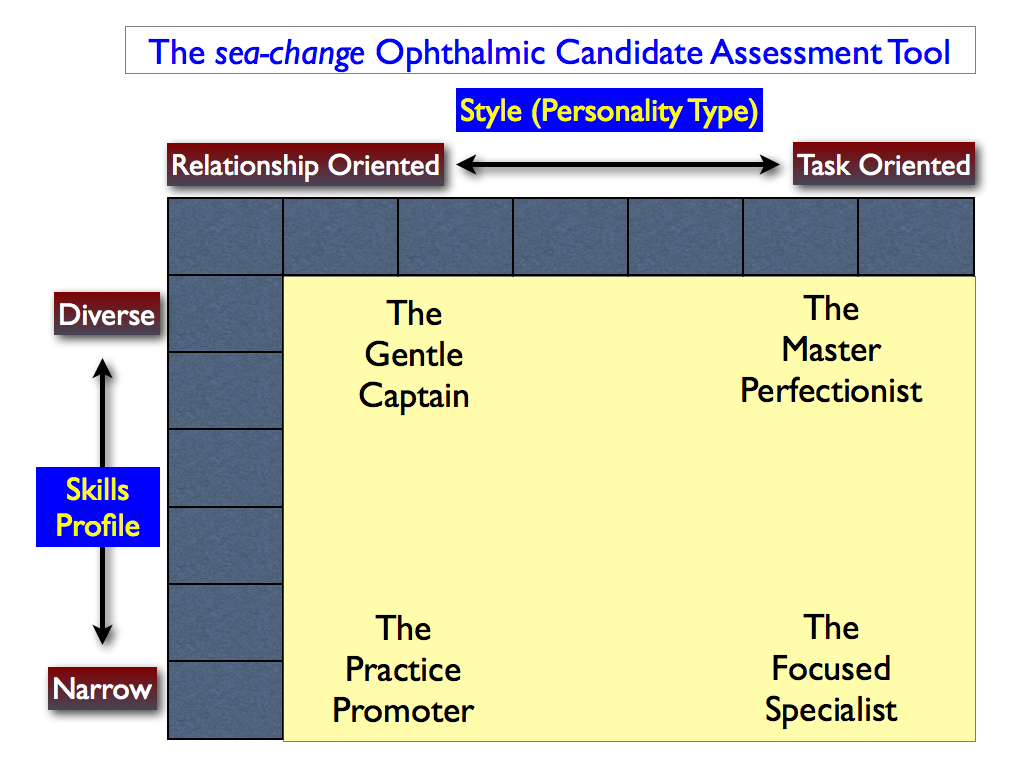Viewport: 1024px width, 768px height.
Task: Click the Relationship Oriented label
Action: 305,165
